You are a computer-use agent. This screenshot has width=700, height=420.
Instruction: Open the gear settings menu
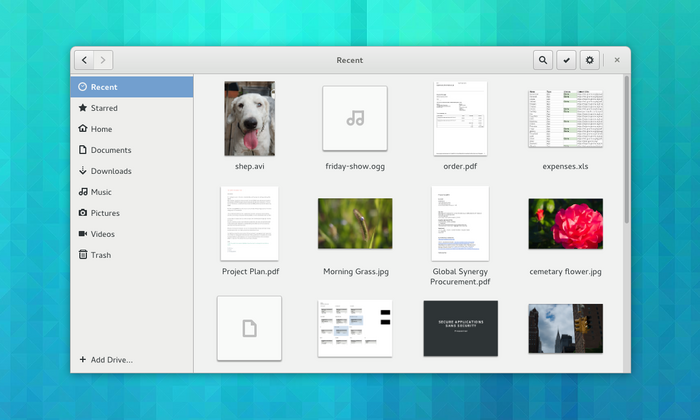(x=590, y=60)
